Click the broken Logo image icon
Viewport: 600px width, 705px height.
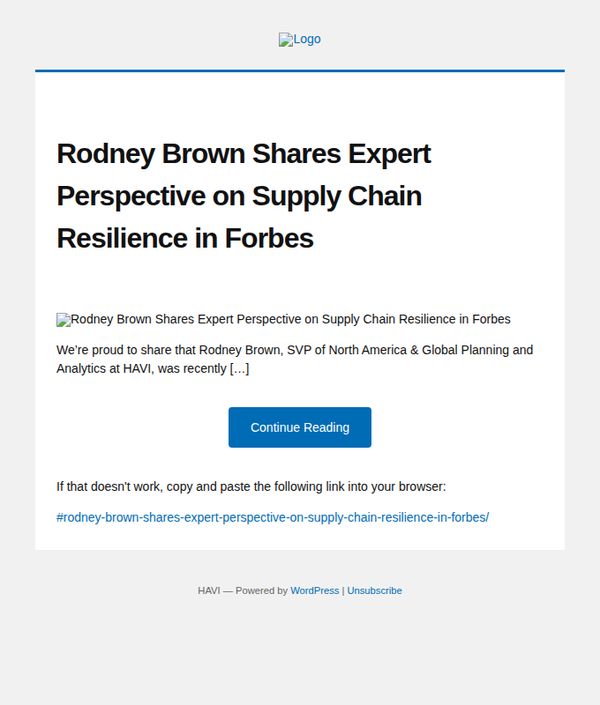point(286,40)
